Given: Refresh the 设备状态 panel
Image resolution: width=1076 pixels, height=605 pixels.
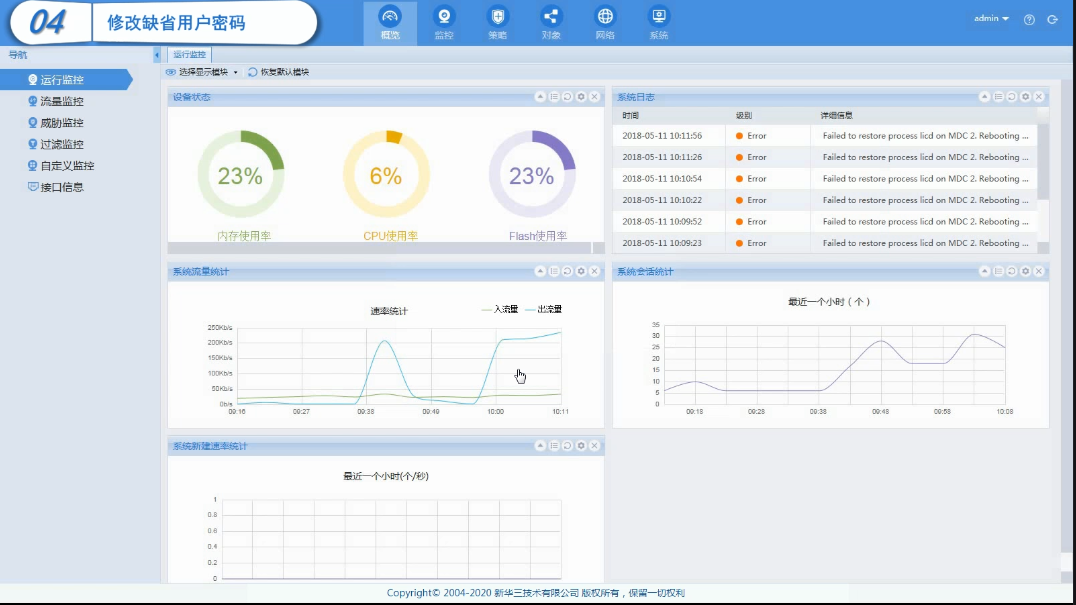Looking at the screenshot, I should point(567,97).
